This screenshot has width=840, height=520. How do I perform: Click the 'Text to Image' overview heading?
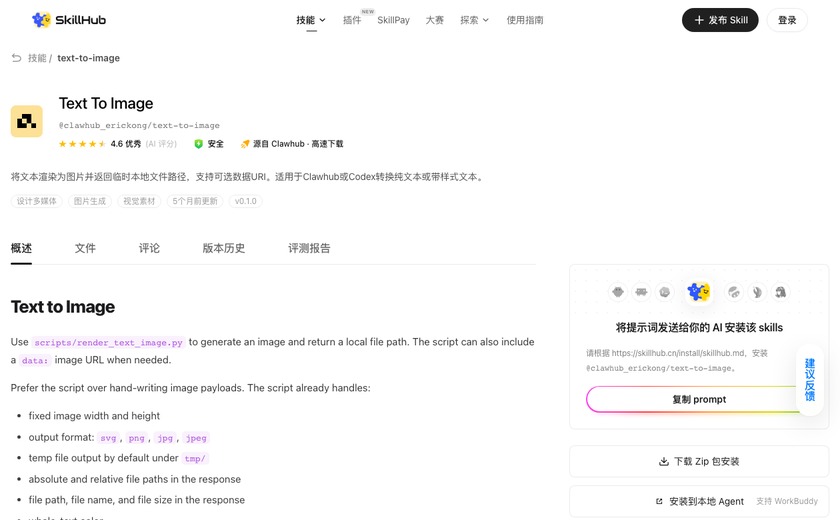coord(63,307)
